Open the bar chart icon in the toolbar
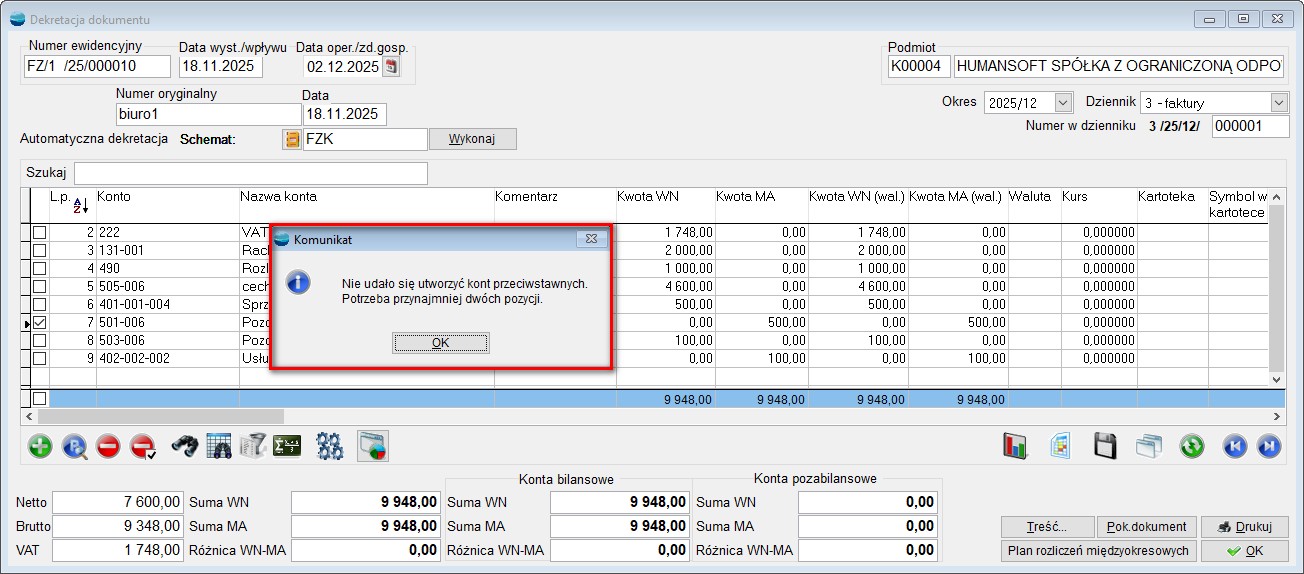 (1015, 447)
